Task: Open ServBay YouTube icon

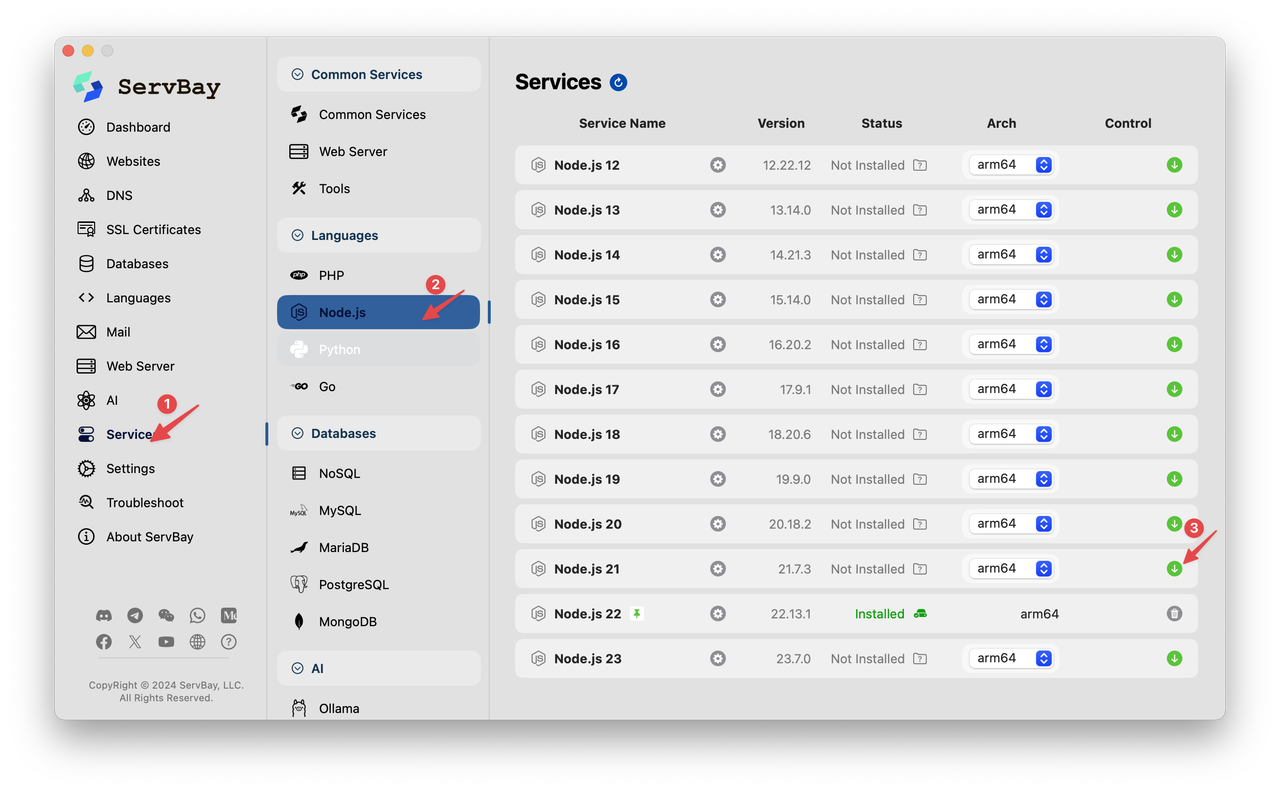Action: (x=166, y=642)
